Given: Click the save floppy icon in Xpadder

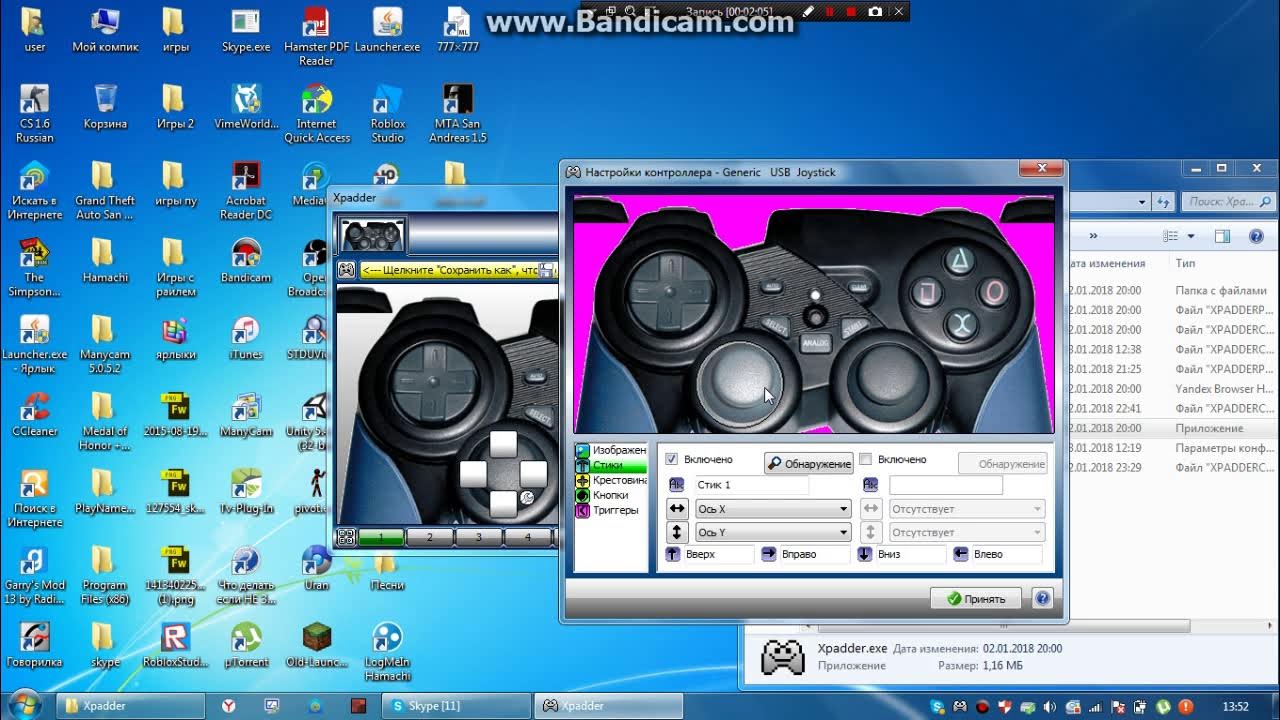Looking at the screenshot, I should pyautogui.click(x=546, y=270).
